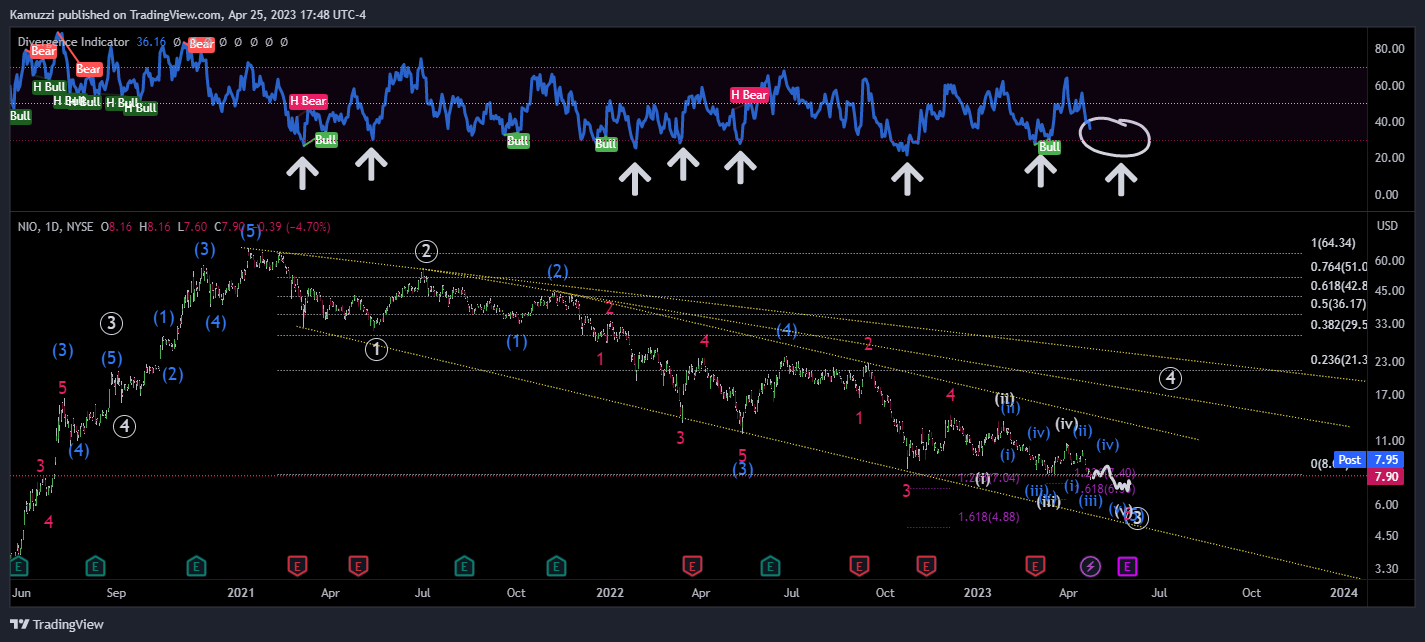
Task: Click the green earnings marker just after Oct 2021
Action: coord(555,566)
